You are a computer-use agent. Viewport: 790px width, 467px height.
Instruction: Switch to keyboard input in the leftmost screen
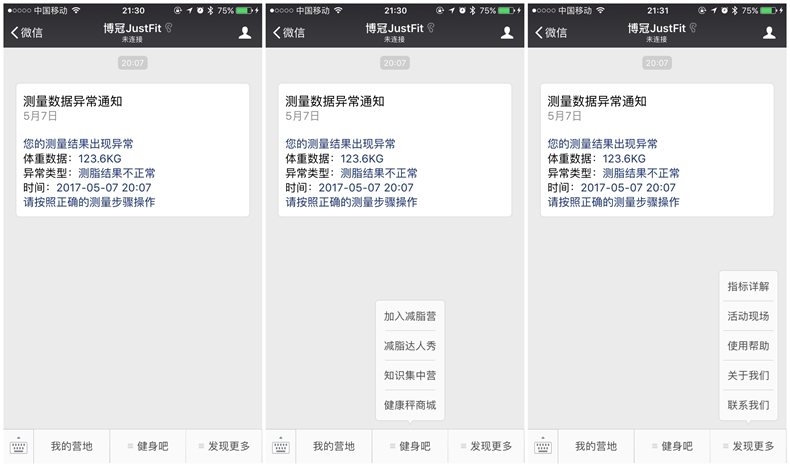click(19, 447)
